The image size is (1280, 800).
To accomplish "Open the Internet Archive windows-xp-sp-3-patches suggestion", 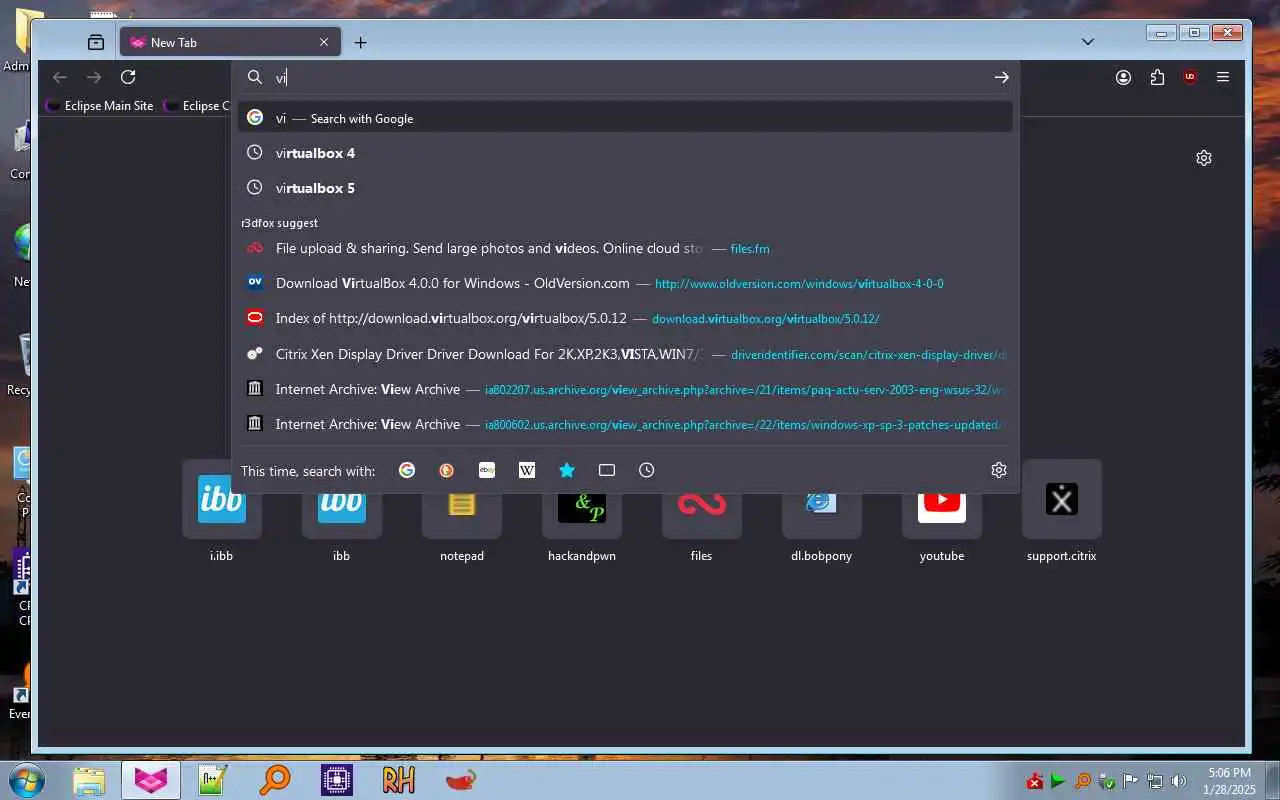I will click(625, 424).
